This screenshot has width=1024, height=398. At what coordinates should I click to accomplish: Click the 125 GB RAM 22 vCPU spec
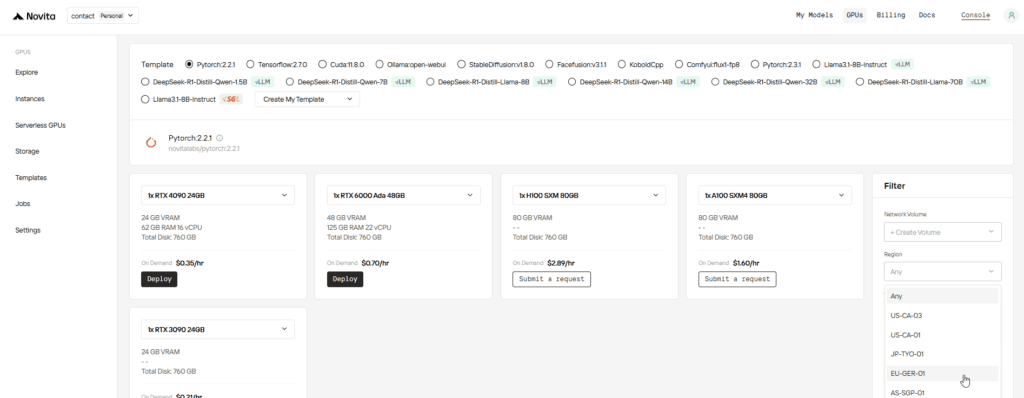click(x=359, y=227)
